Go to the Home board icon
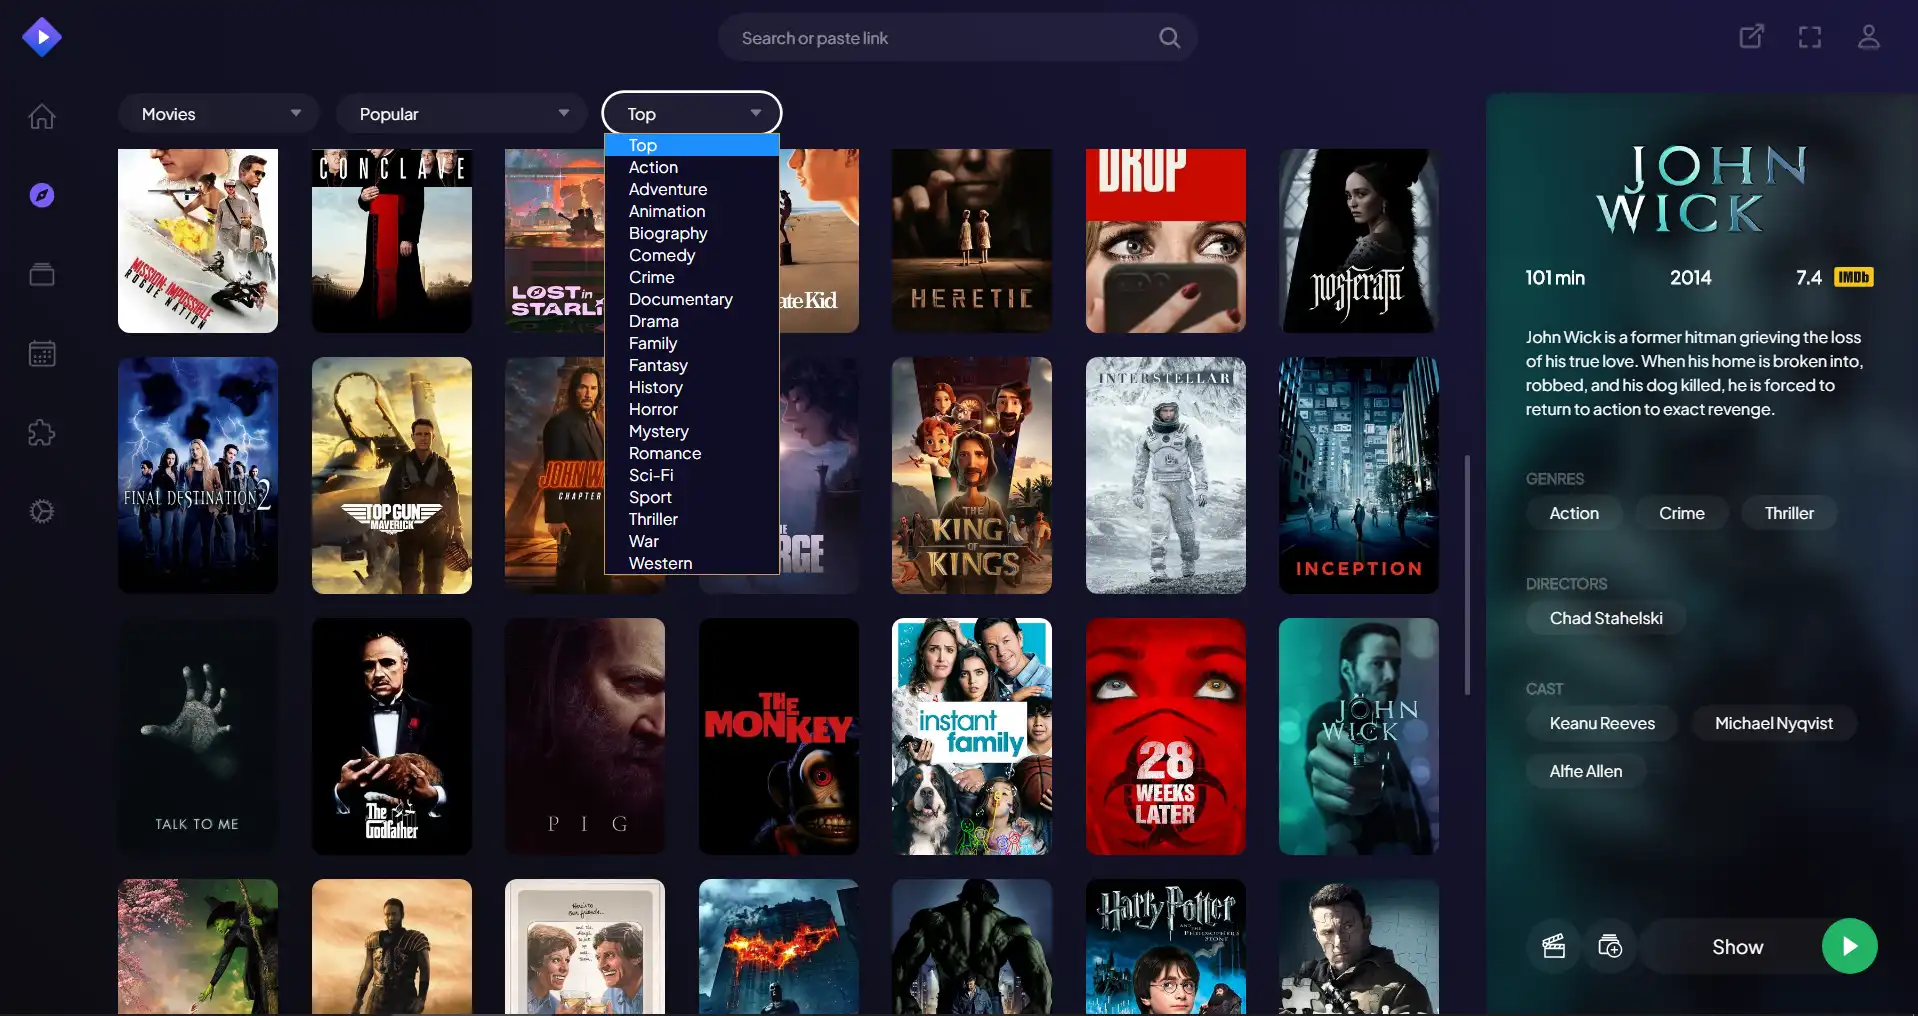 pos(42,116)
